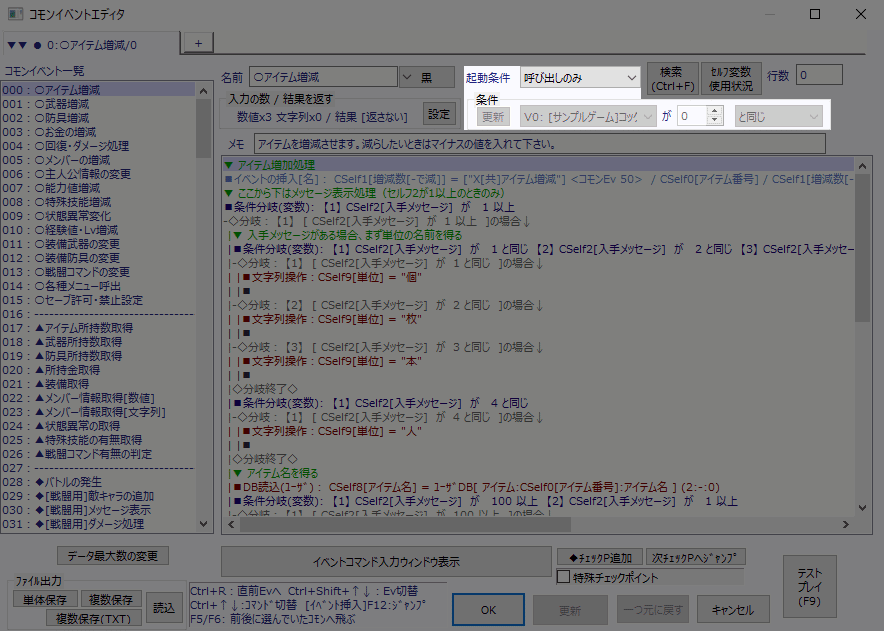Click the データ最大数の変更 button
The height and width of the screenshot is (631, 884).
click(113, 555)
